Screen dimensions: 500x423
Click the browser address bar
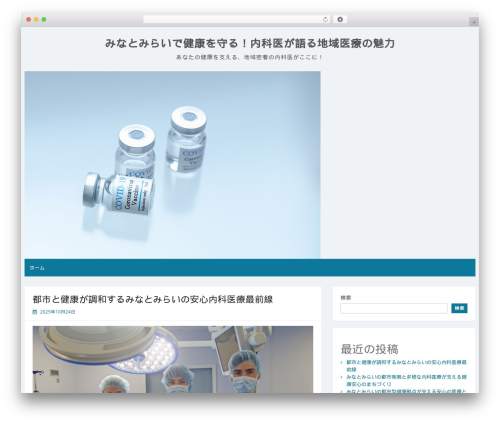pos(236,20)
